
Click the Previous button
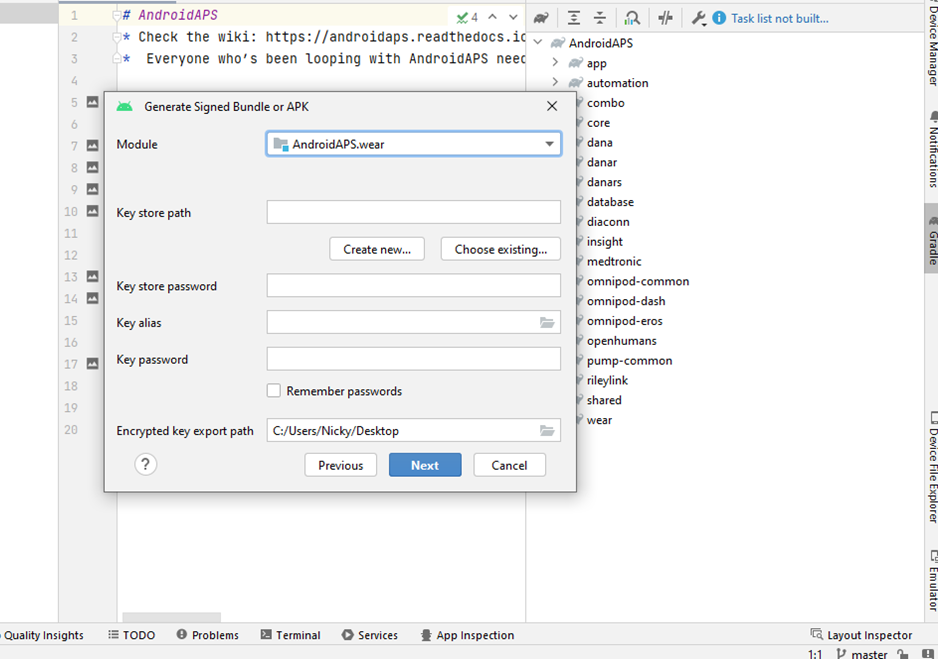pos(340,465)
